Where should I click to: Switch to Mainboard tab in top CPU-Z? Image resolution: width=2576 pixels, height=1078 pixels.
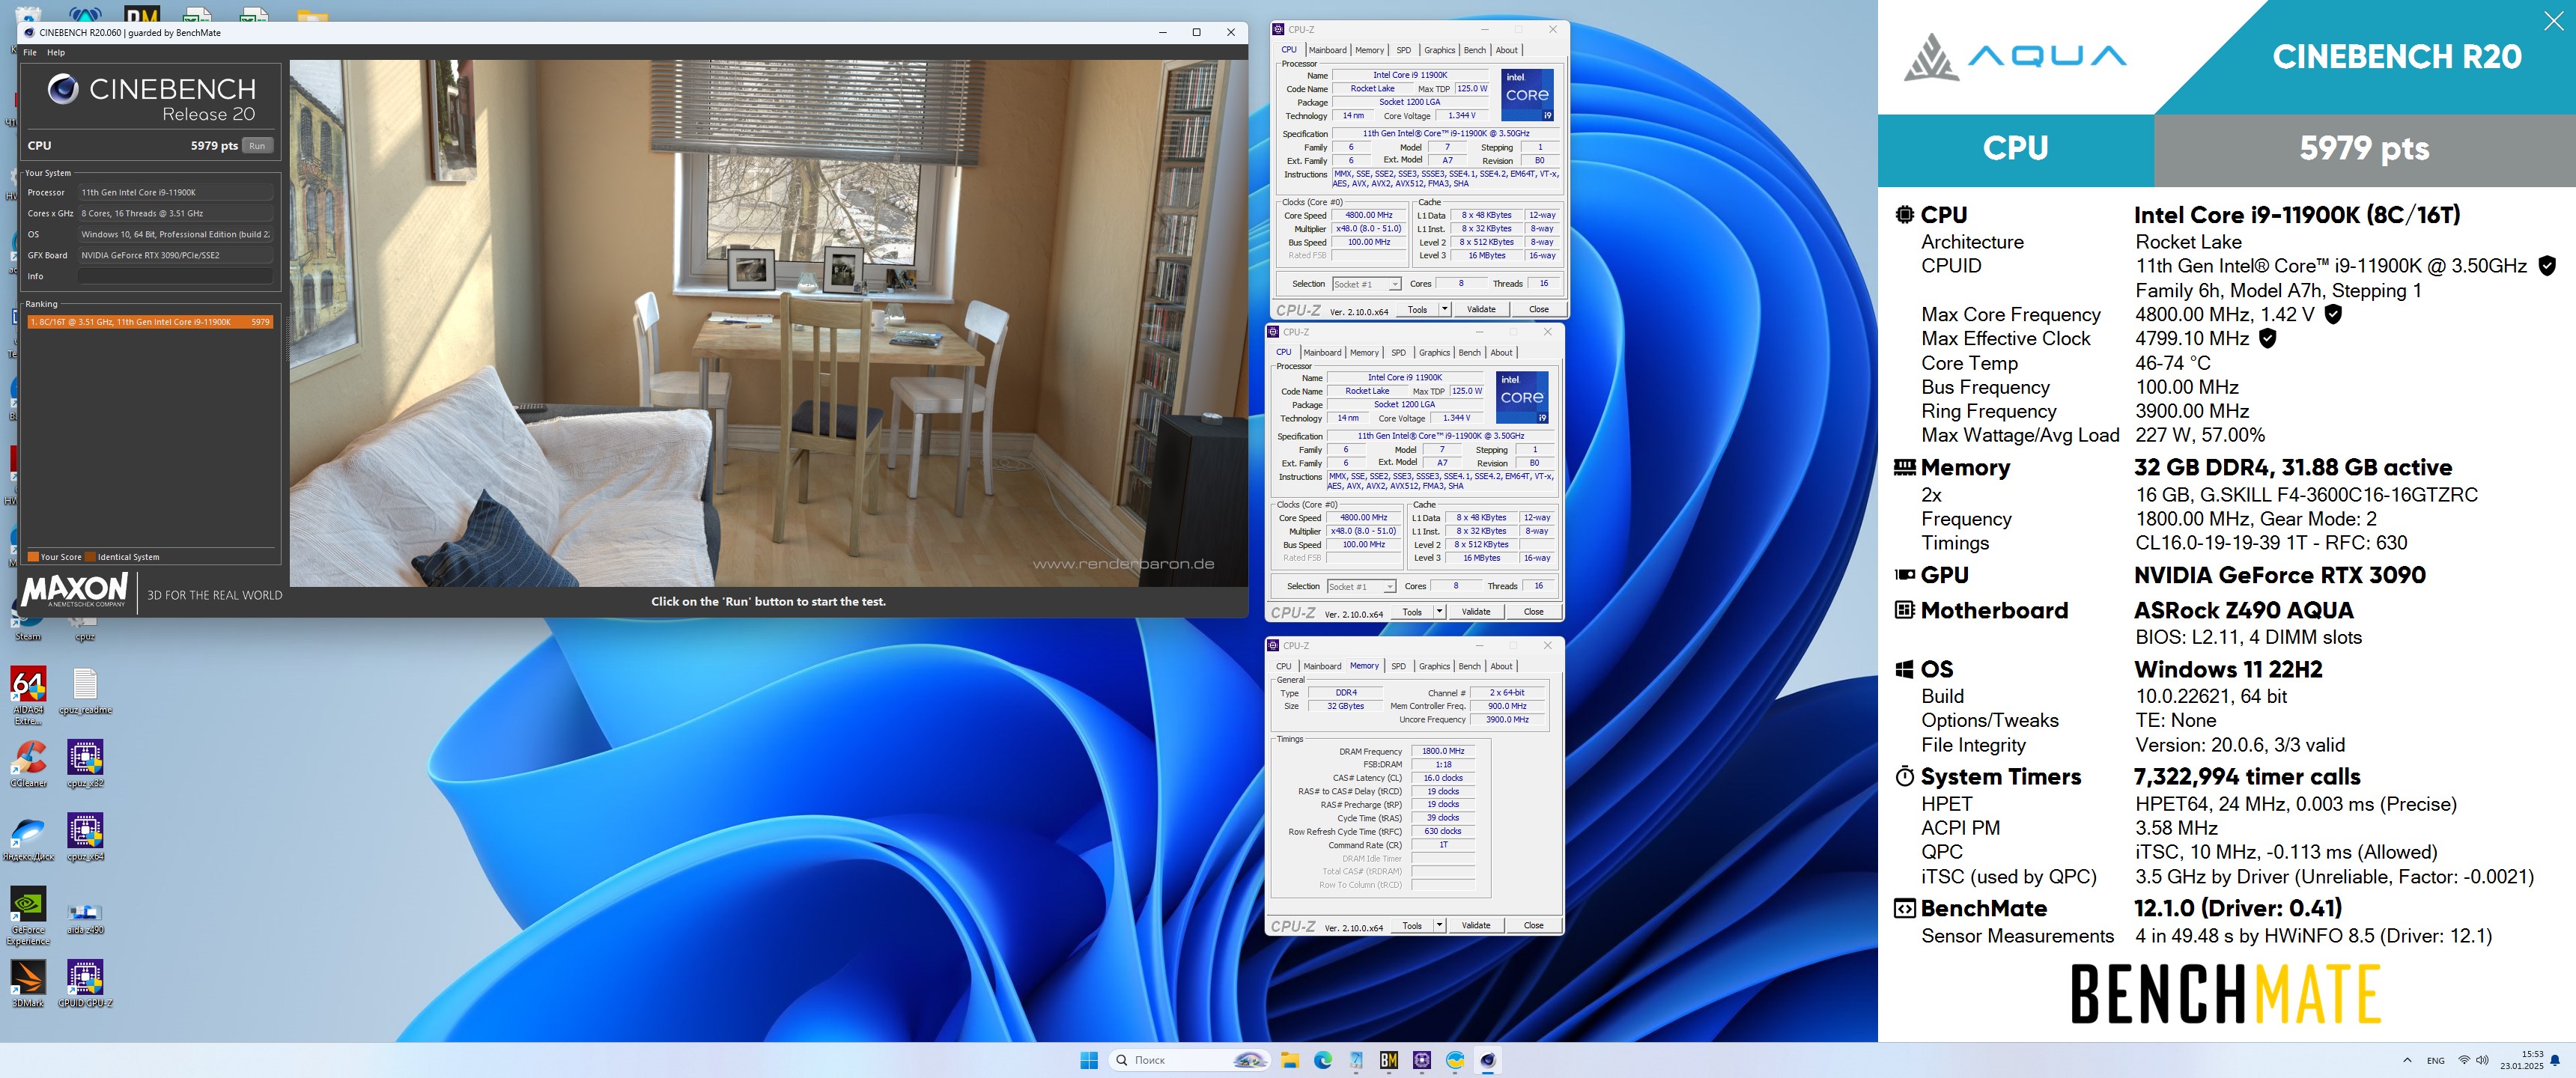pyautogui.click(x=1327, y=50)
